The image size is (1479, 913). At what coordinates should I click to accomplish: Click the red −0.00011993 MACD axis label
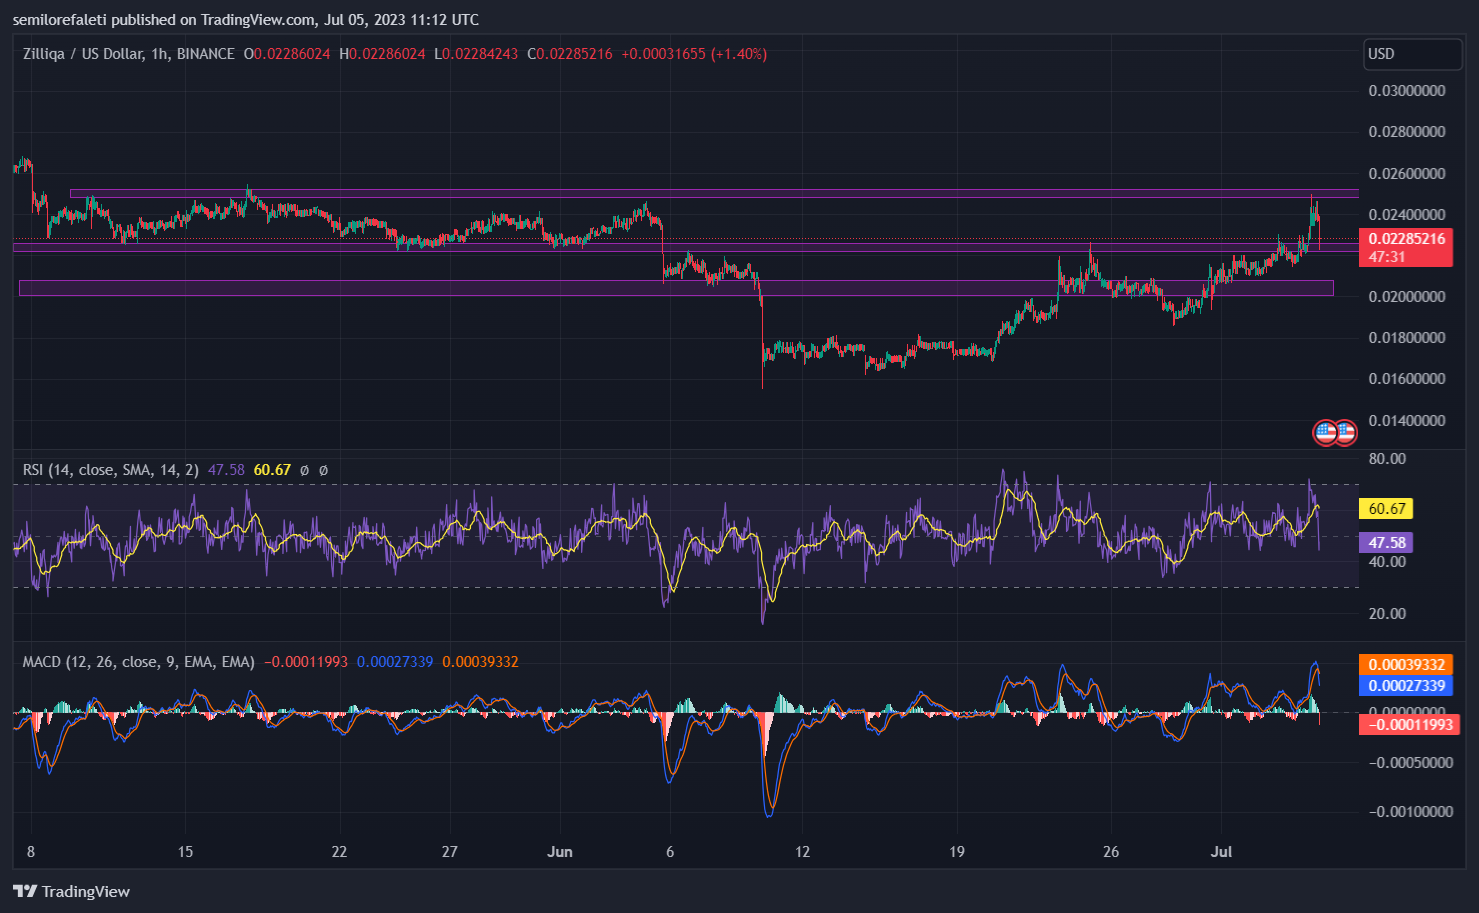[1409, 725]
